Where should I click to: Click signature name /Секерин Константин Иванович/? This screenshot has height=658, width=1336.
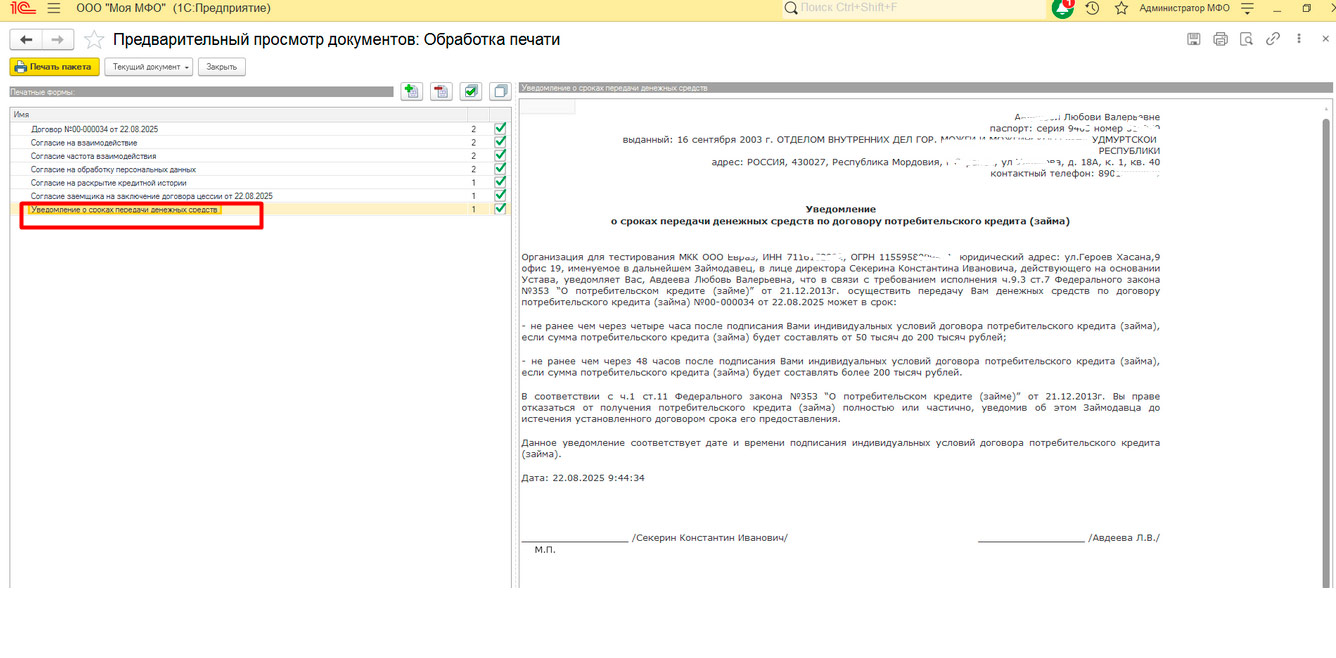(x=710, y=538)
